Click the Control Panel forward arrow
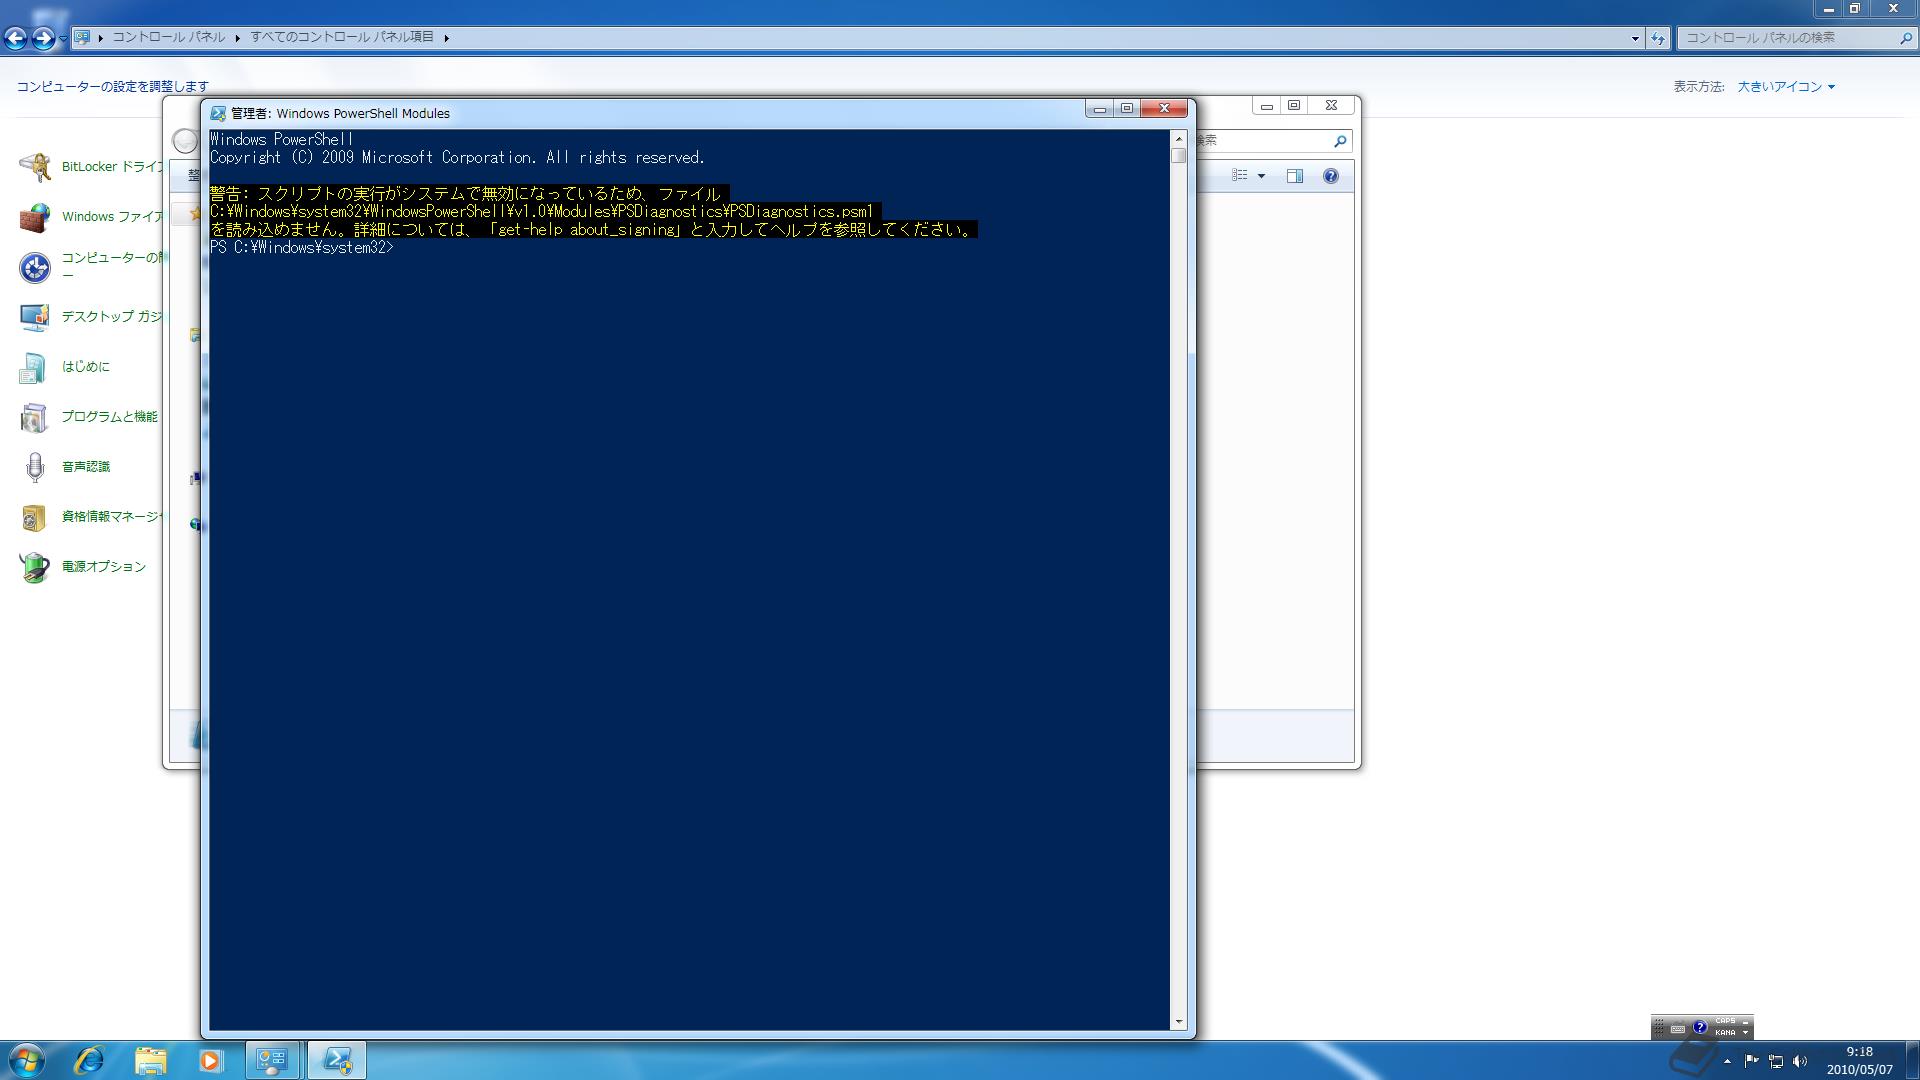This screenshot has height=1080, width=1920. (x=43, y=38)
